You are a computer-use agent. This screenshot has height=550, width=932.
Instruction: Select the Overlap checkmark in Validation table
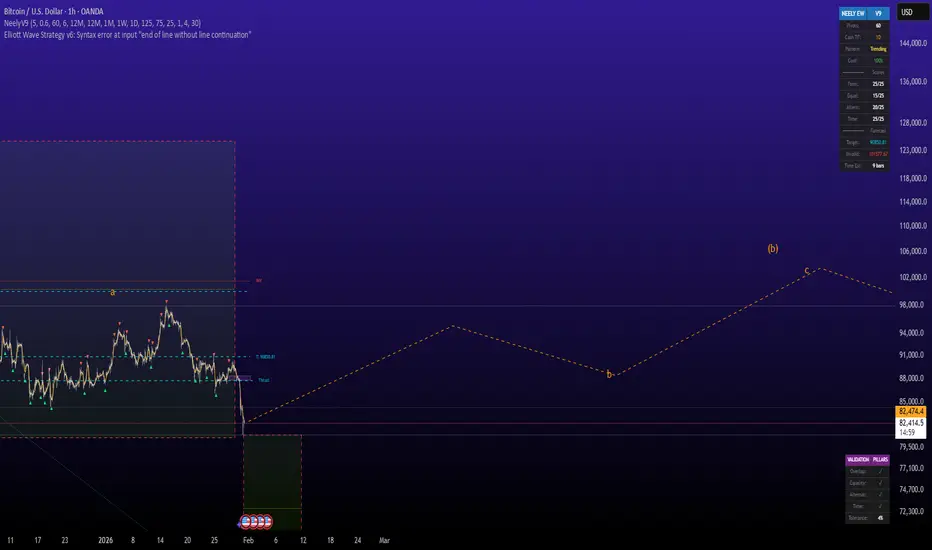pyautogui.click(x=879, y=470)
